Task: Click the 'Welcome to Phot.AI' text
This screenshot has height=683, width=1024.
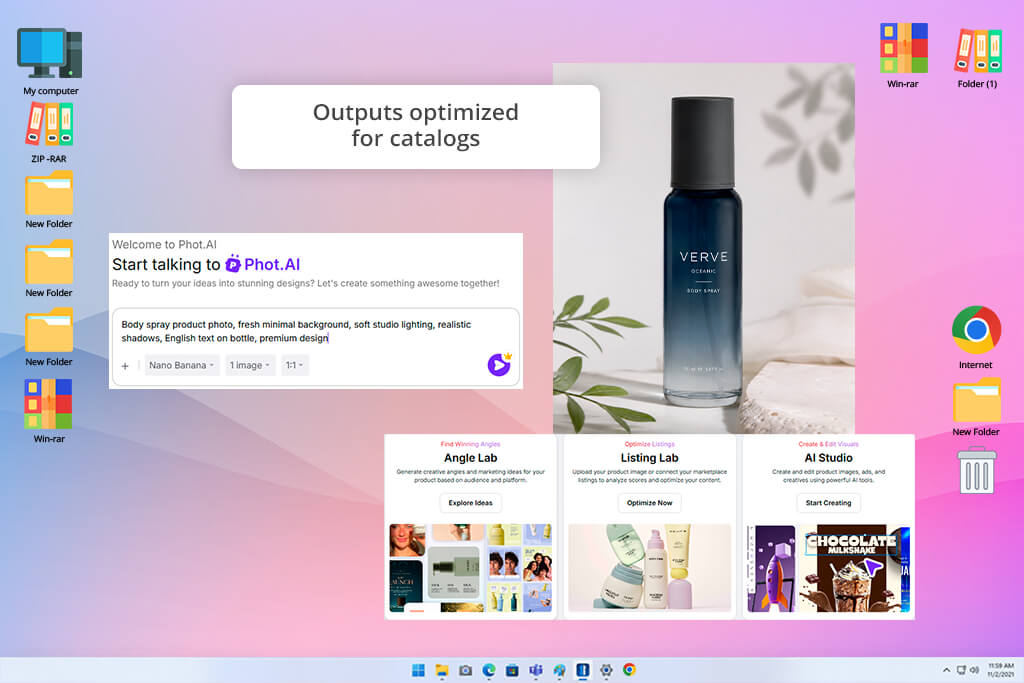Action: 164,244
